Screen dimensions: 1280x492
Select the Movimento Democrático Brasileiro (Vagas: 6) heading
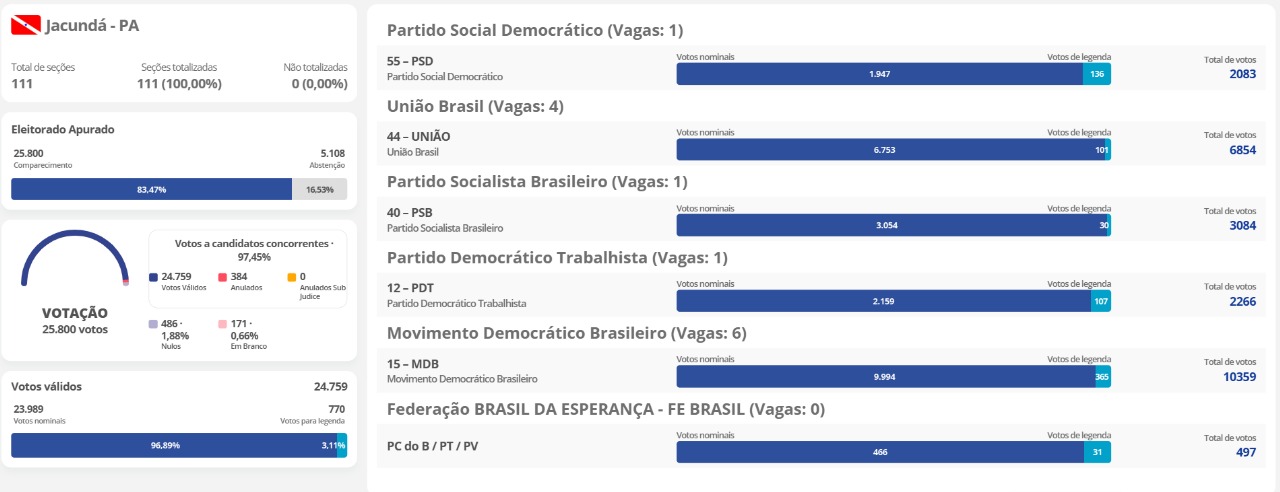pyautogui.click(x=566, y=333)
